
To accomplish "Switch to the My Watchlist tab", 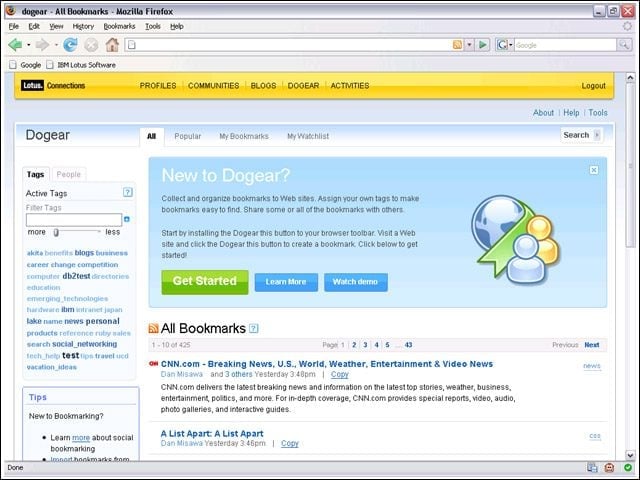I will (308, 136).
